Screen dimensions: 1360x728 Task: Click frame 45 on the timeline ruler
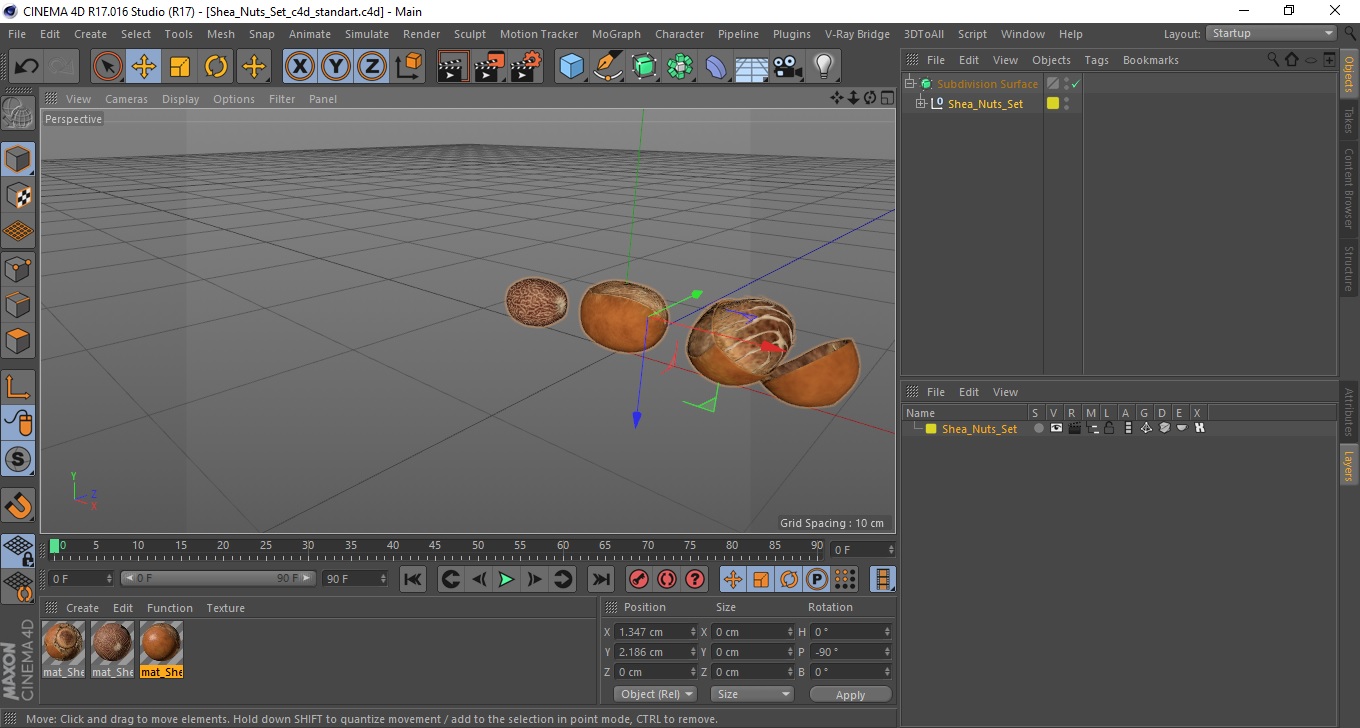(x=436, y=546)
